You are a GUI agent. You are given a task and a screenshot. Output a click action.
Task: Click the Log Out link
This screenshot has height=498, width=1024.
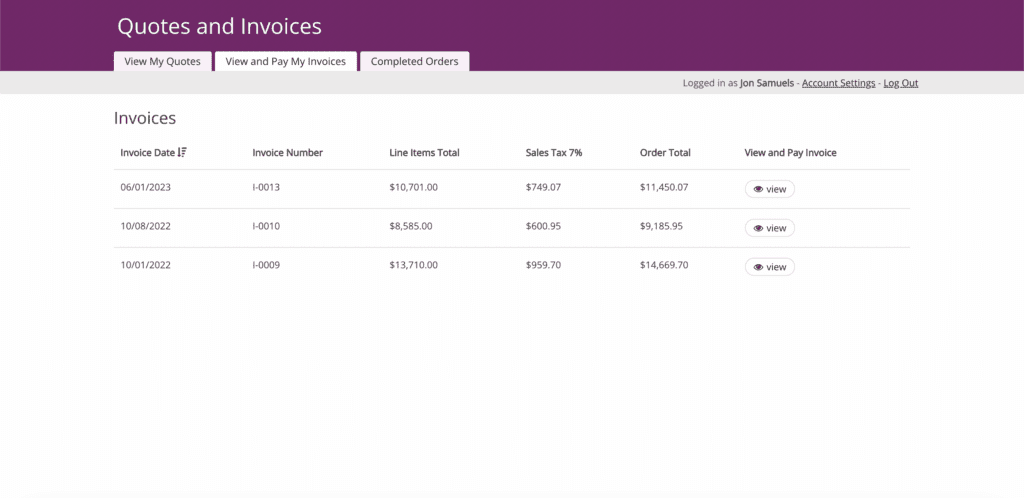tap(900, 83)
